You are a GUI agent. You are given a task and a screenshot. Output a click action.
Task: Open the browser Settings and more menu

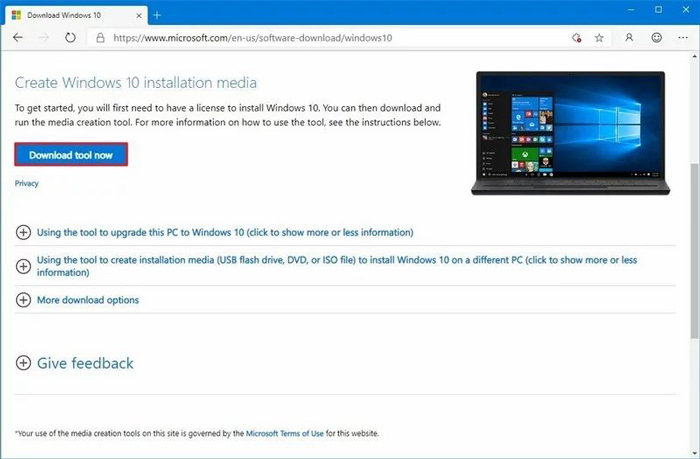click(683, 37)
